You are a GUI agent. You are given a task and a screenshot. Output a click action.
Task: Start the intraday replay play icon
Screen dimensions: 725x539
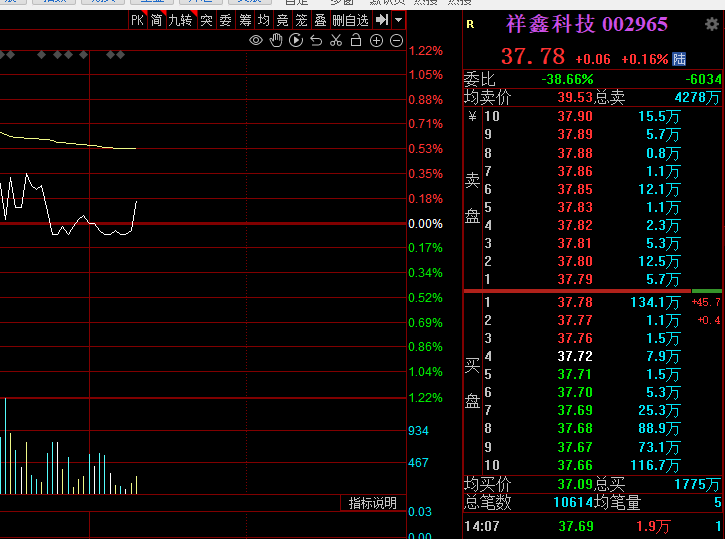(x=296, y=40)
